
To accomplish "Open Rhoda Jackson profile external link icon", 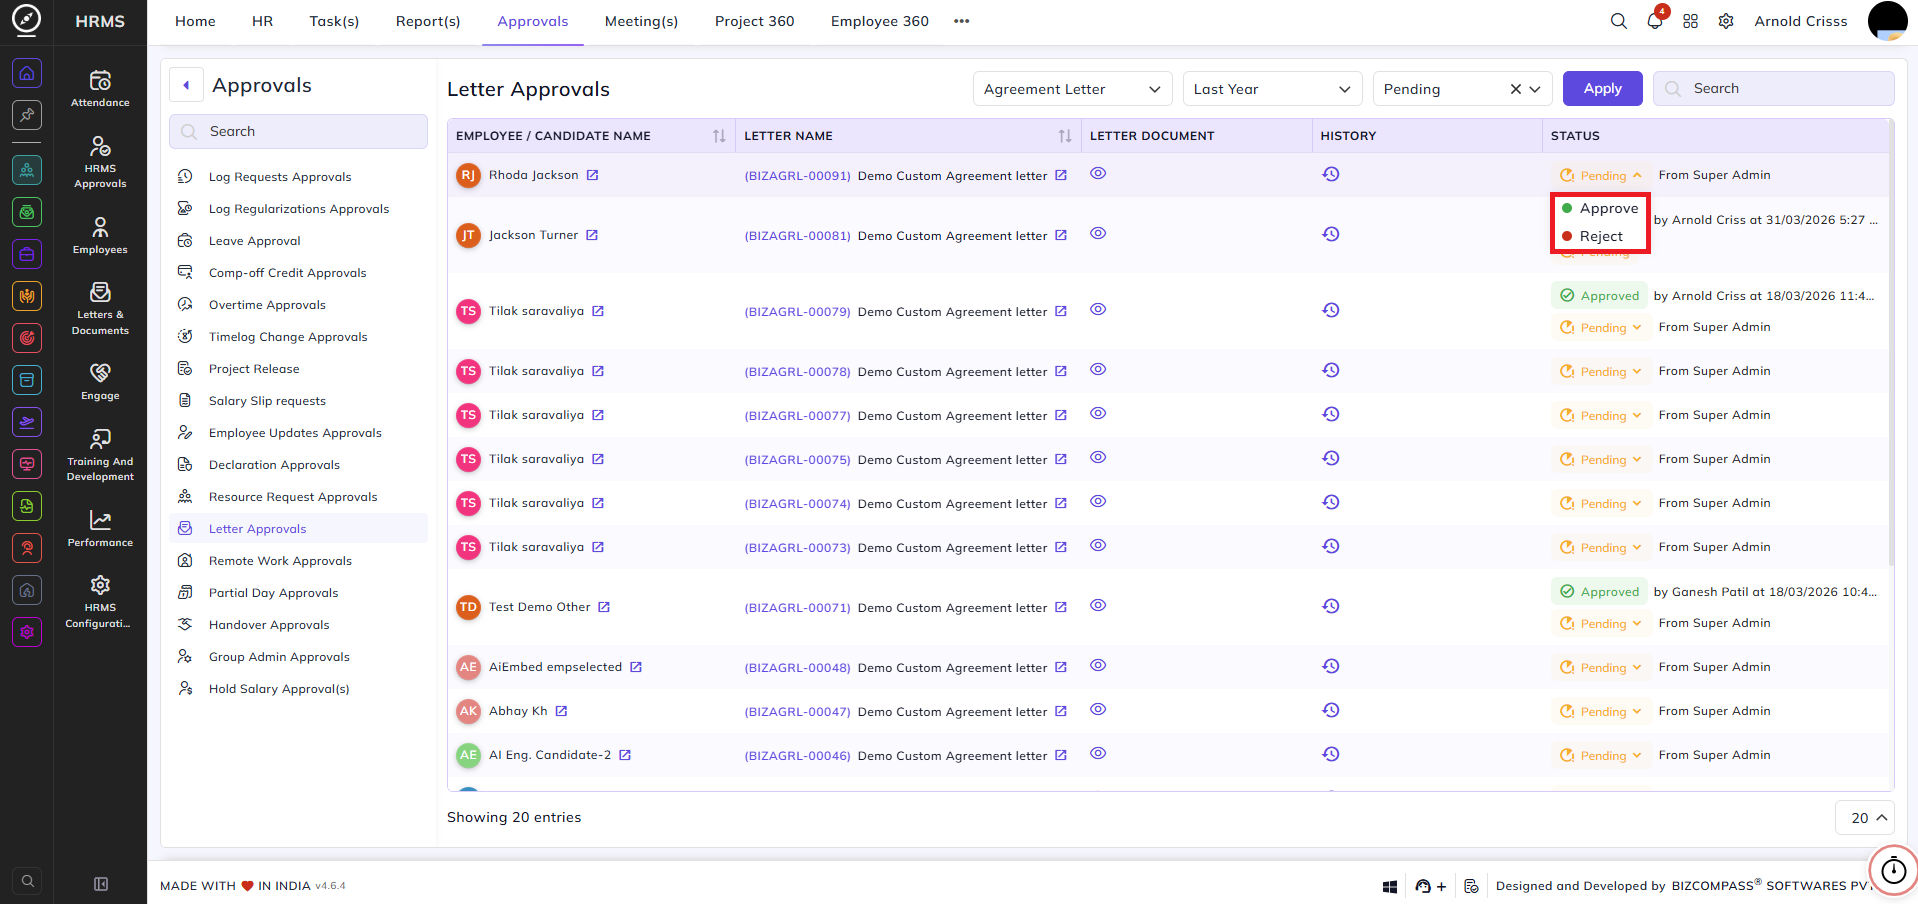I will coord(592,175).
